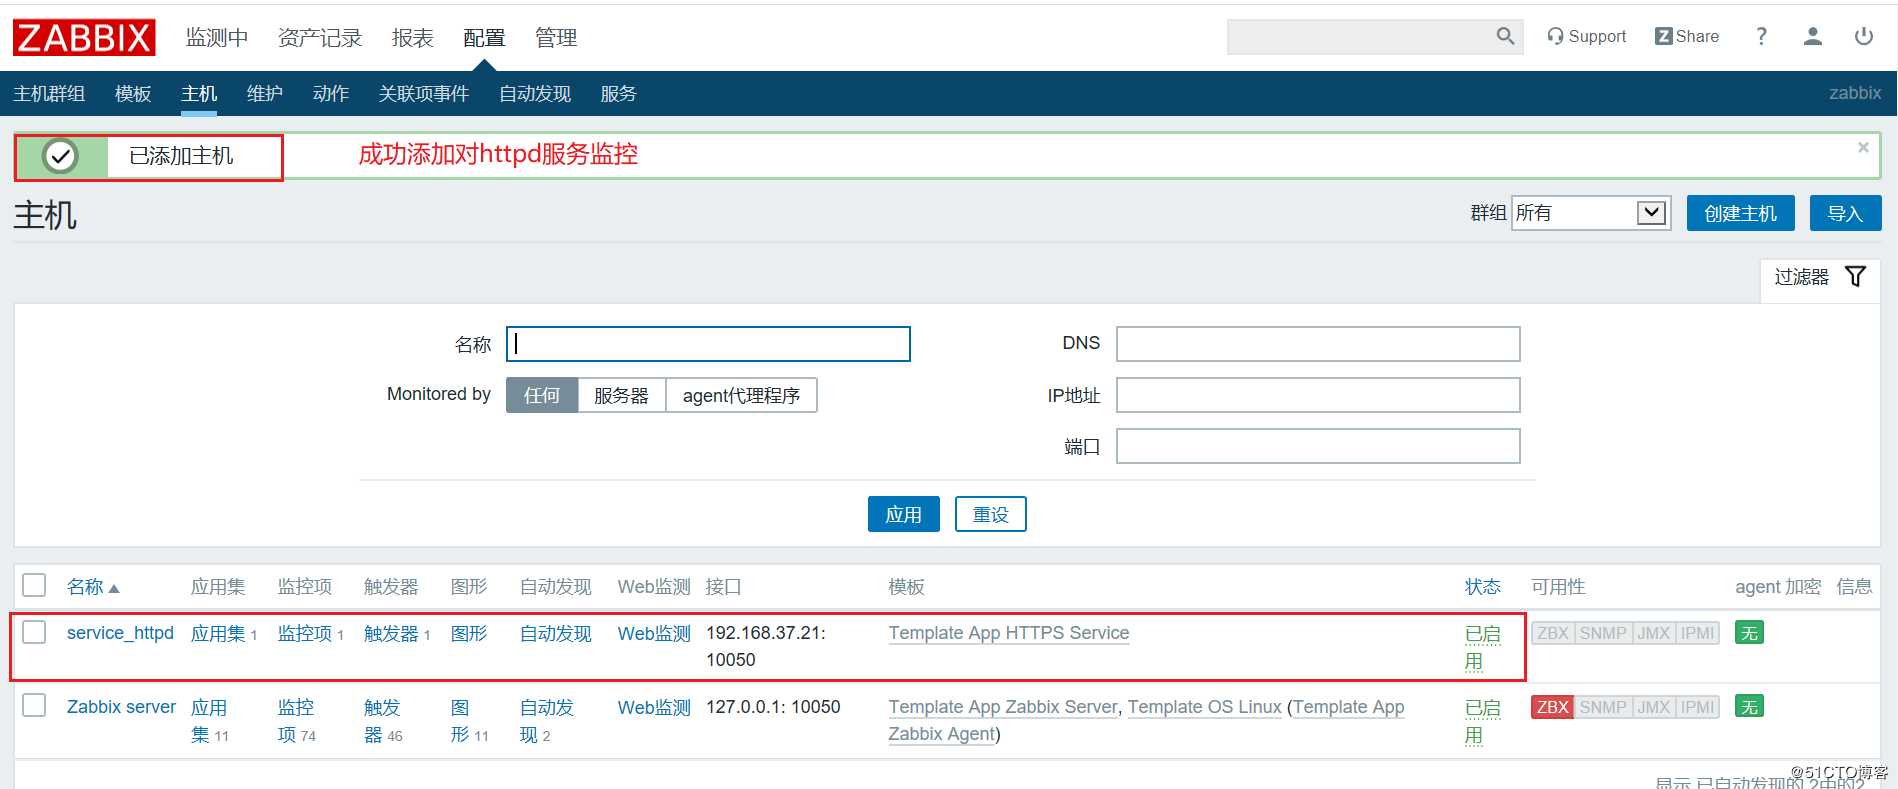Focus the 端口 filter input

(1318, 446)
